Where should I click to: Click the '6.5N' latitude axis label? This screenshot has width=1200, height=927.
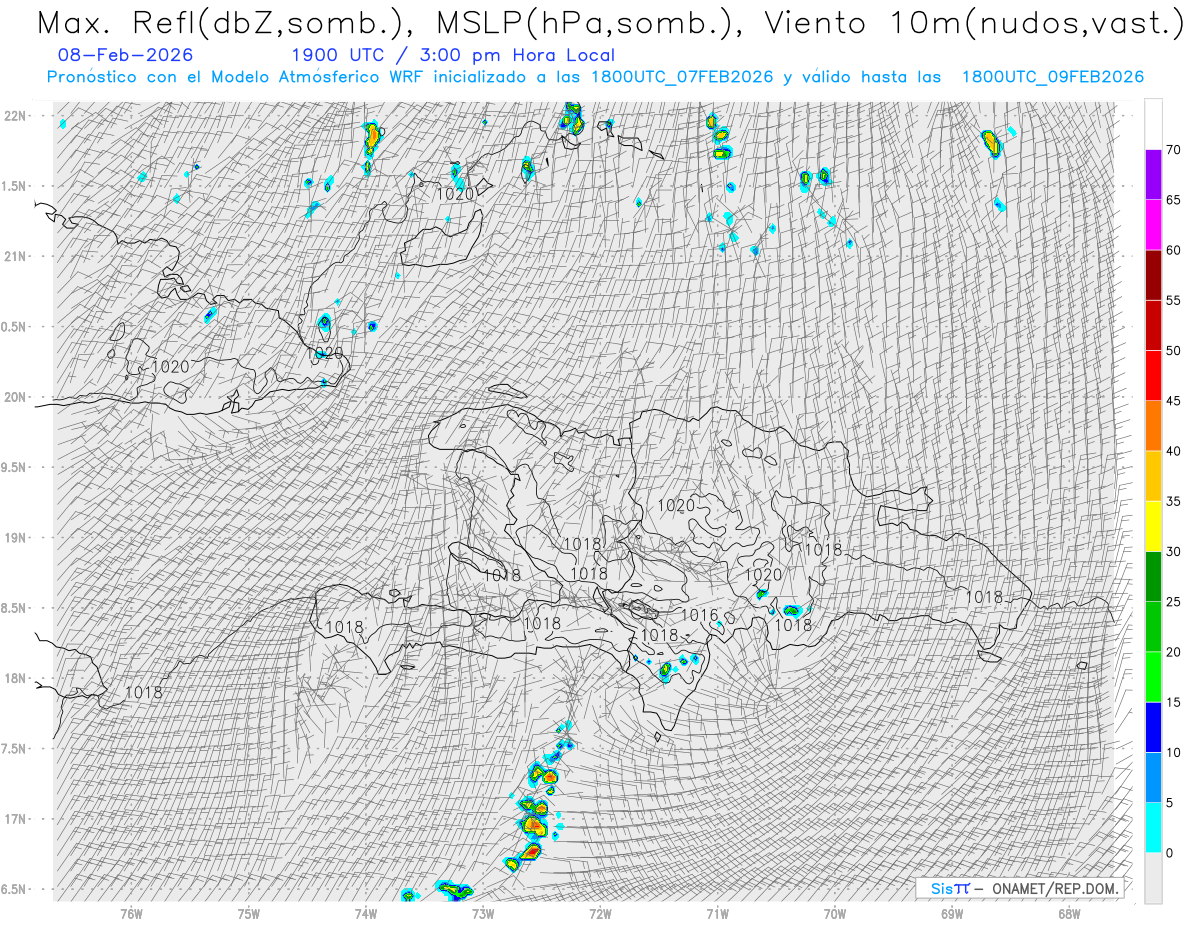(x=15, y=890)
